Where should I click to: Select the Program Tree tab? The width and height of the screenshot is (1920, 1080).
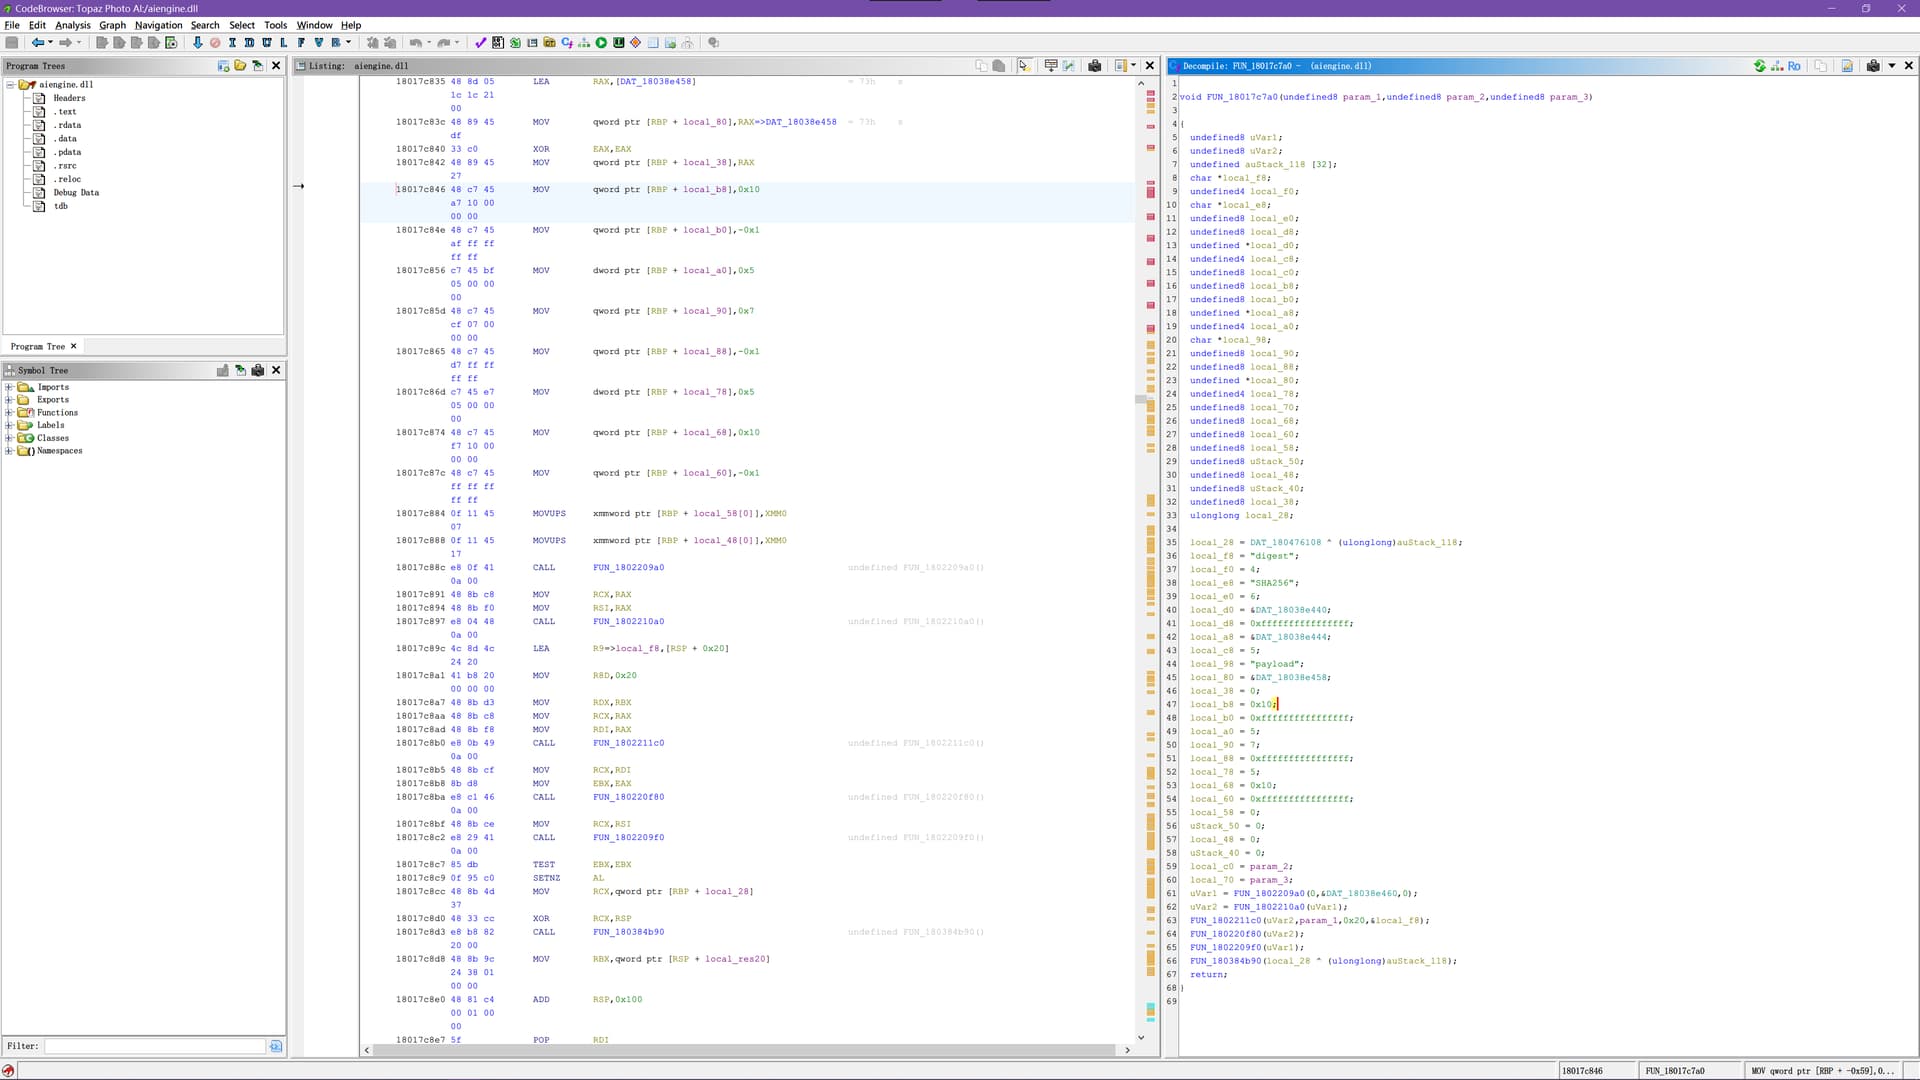(x=38, y=347)
